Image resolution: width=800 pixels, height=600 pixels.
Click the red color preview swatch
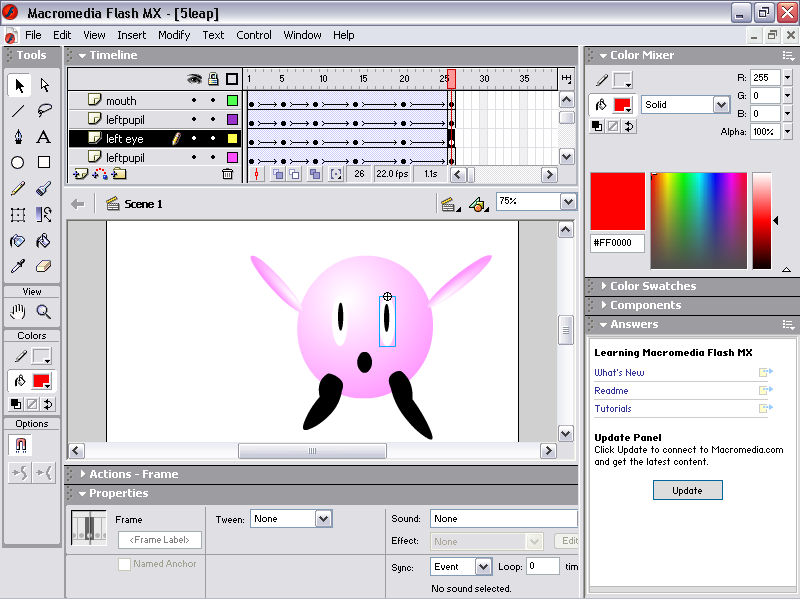pyautogui.click(x=617, y=201)
